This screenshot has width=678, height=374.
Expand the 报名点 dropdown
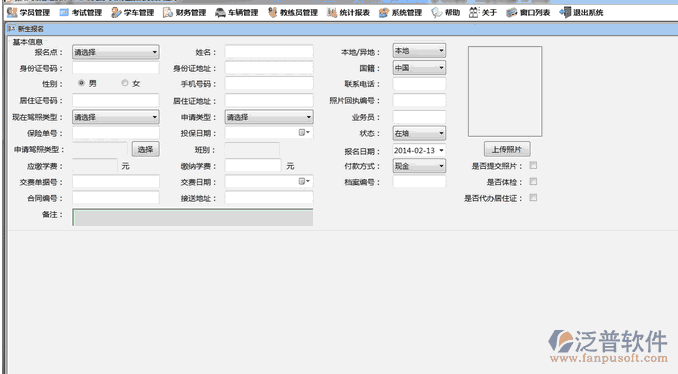[x=115, y=52]
